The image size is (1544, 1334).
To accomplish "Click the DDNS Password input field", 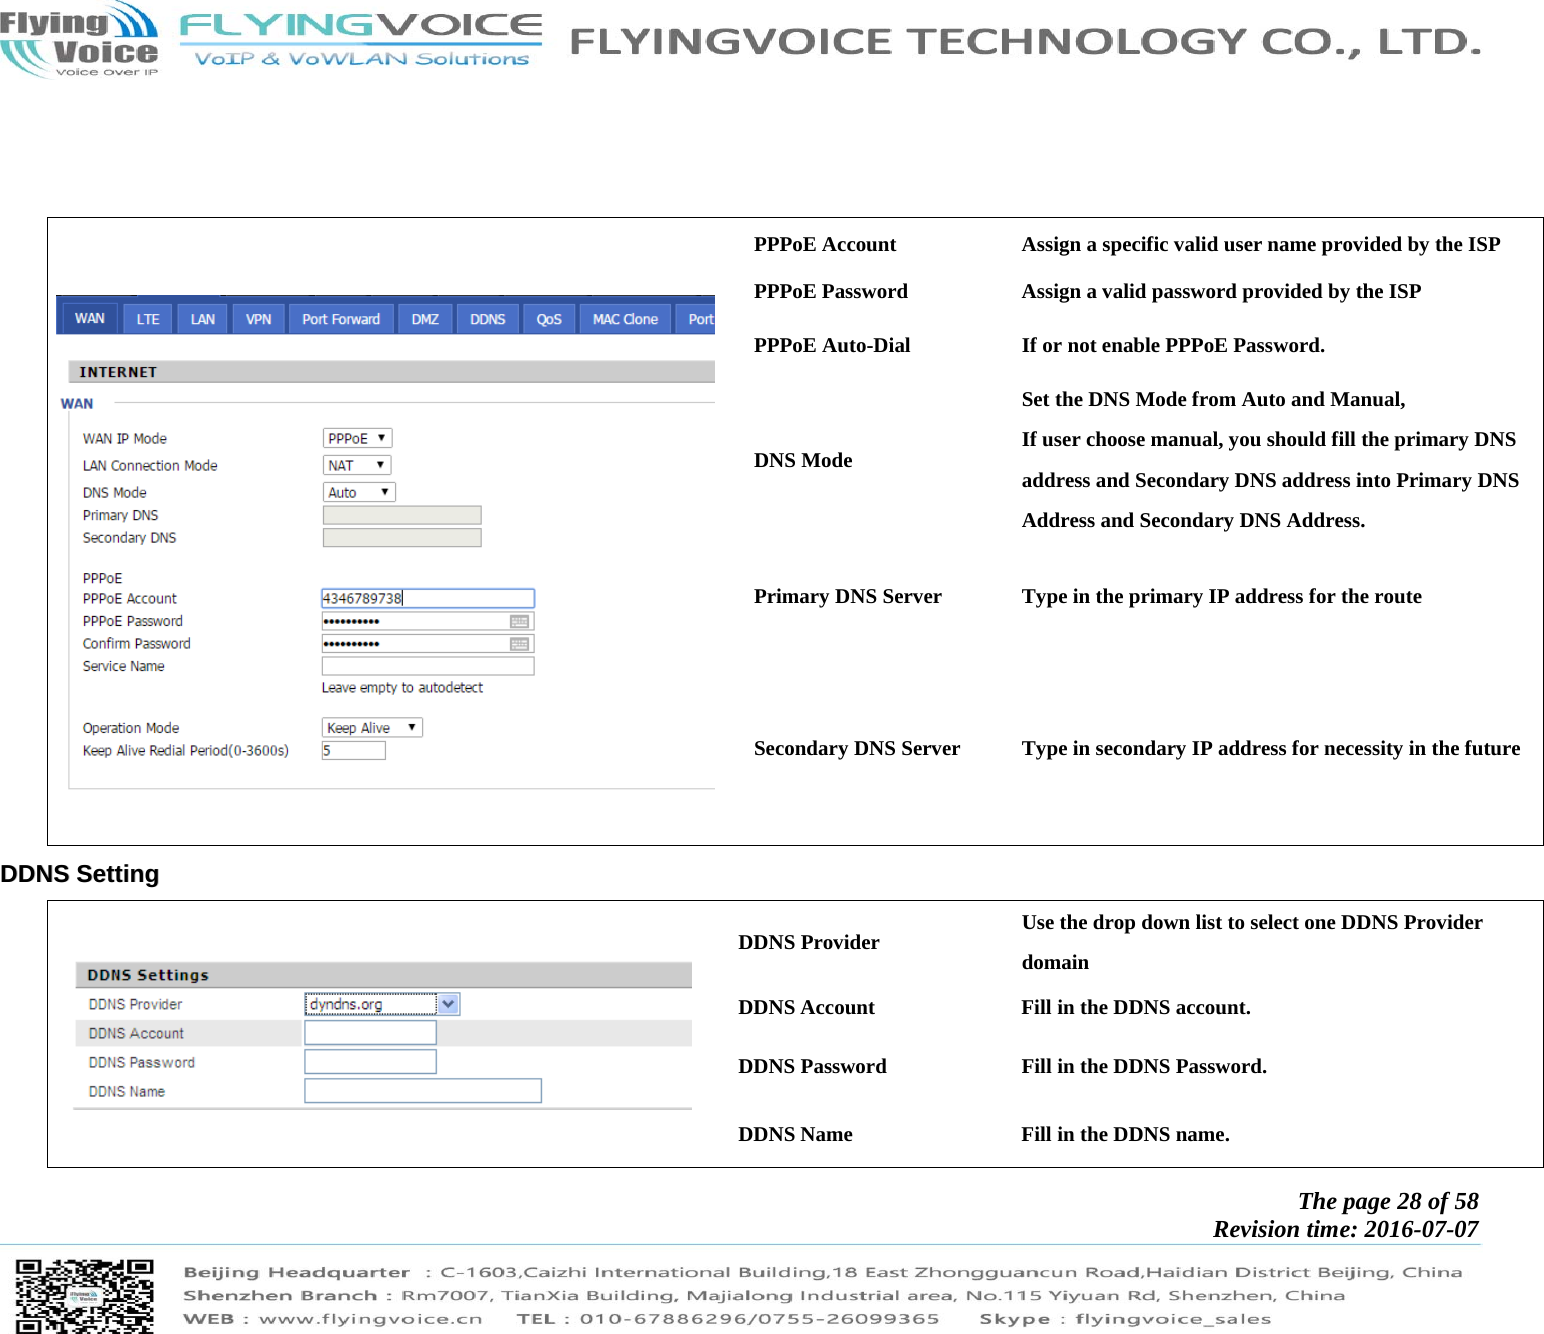I will (370, 1062).
